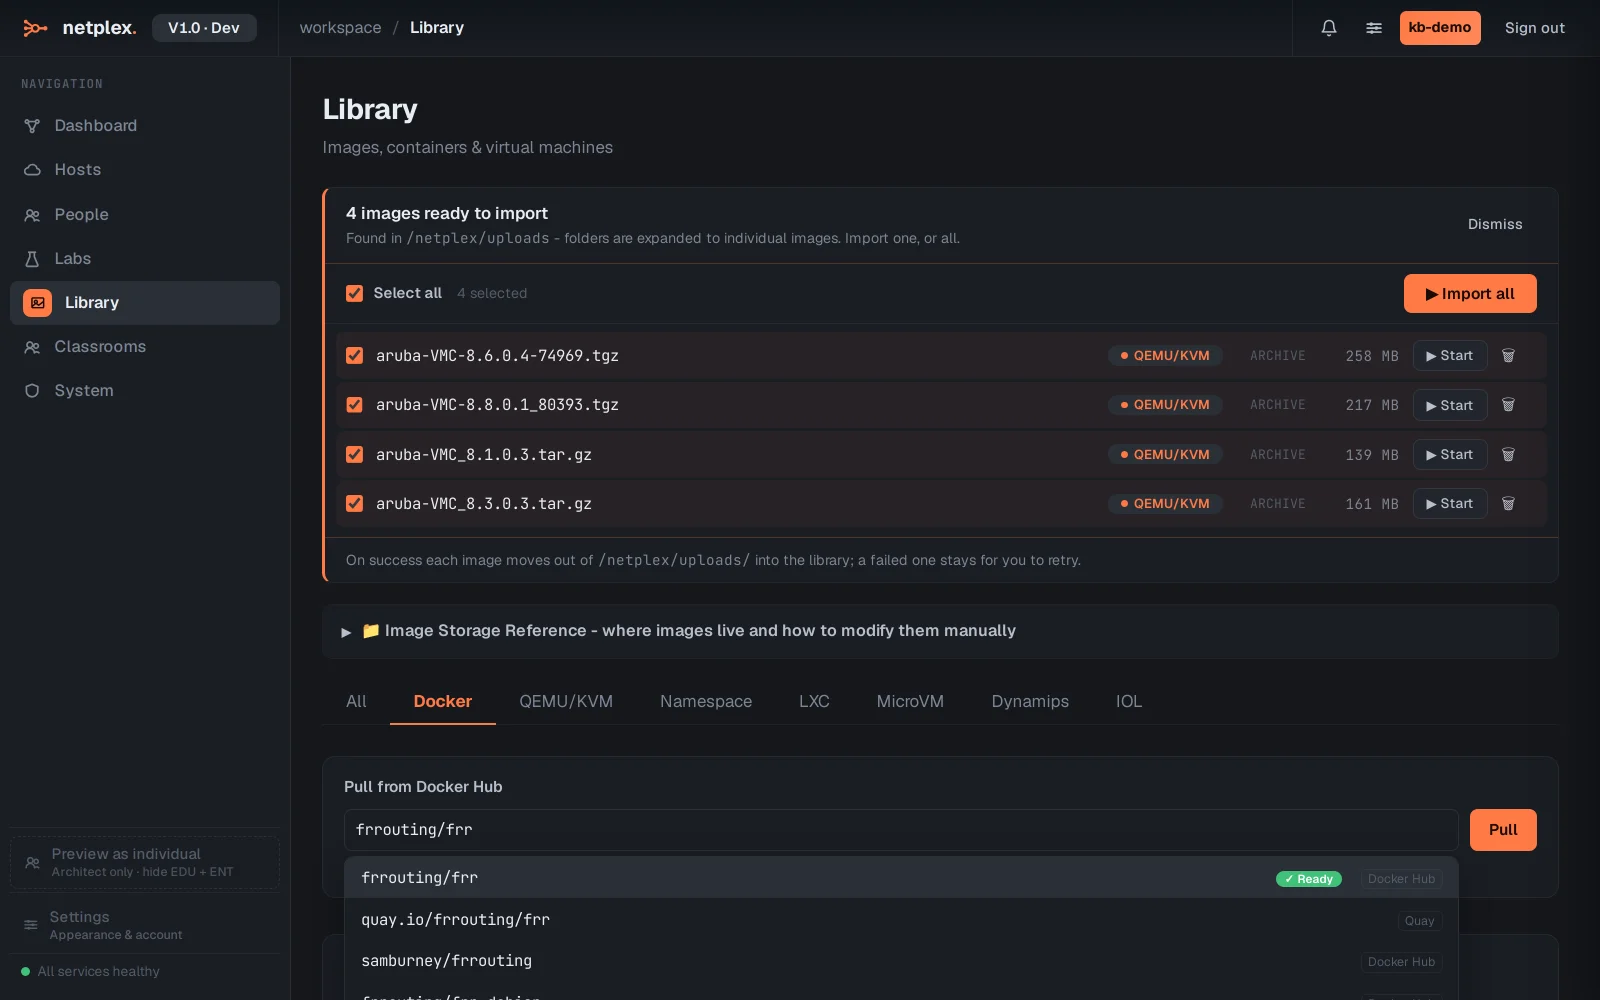Switch to the Docker tab

coord(443,701)
